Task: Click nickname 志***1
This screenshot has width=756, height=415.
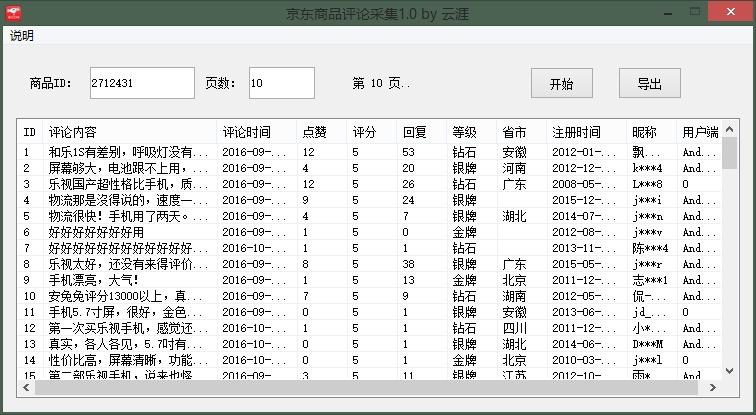Action: 650,280
